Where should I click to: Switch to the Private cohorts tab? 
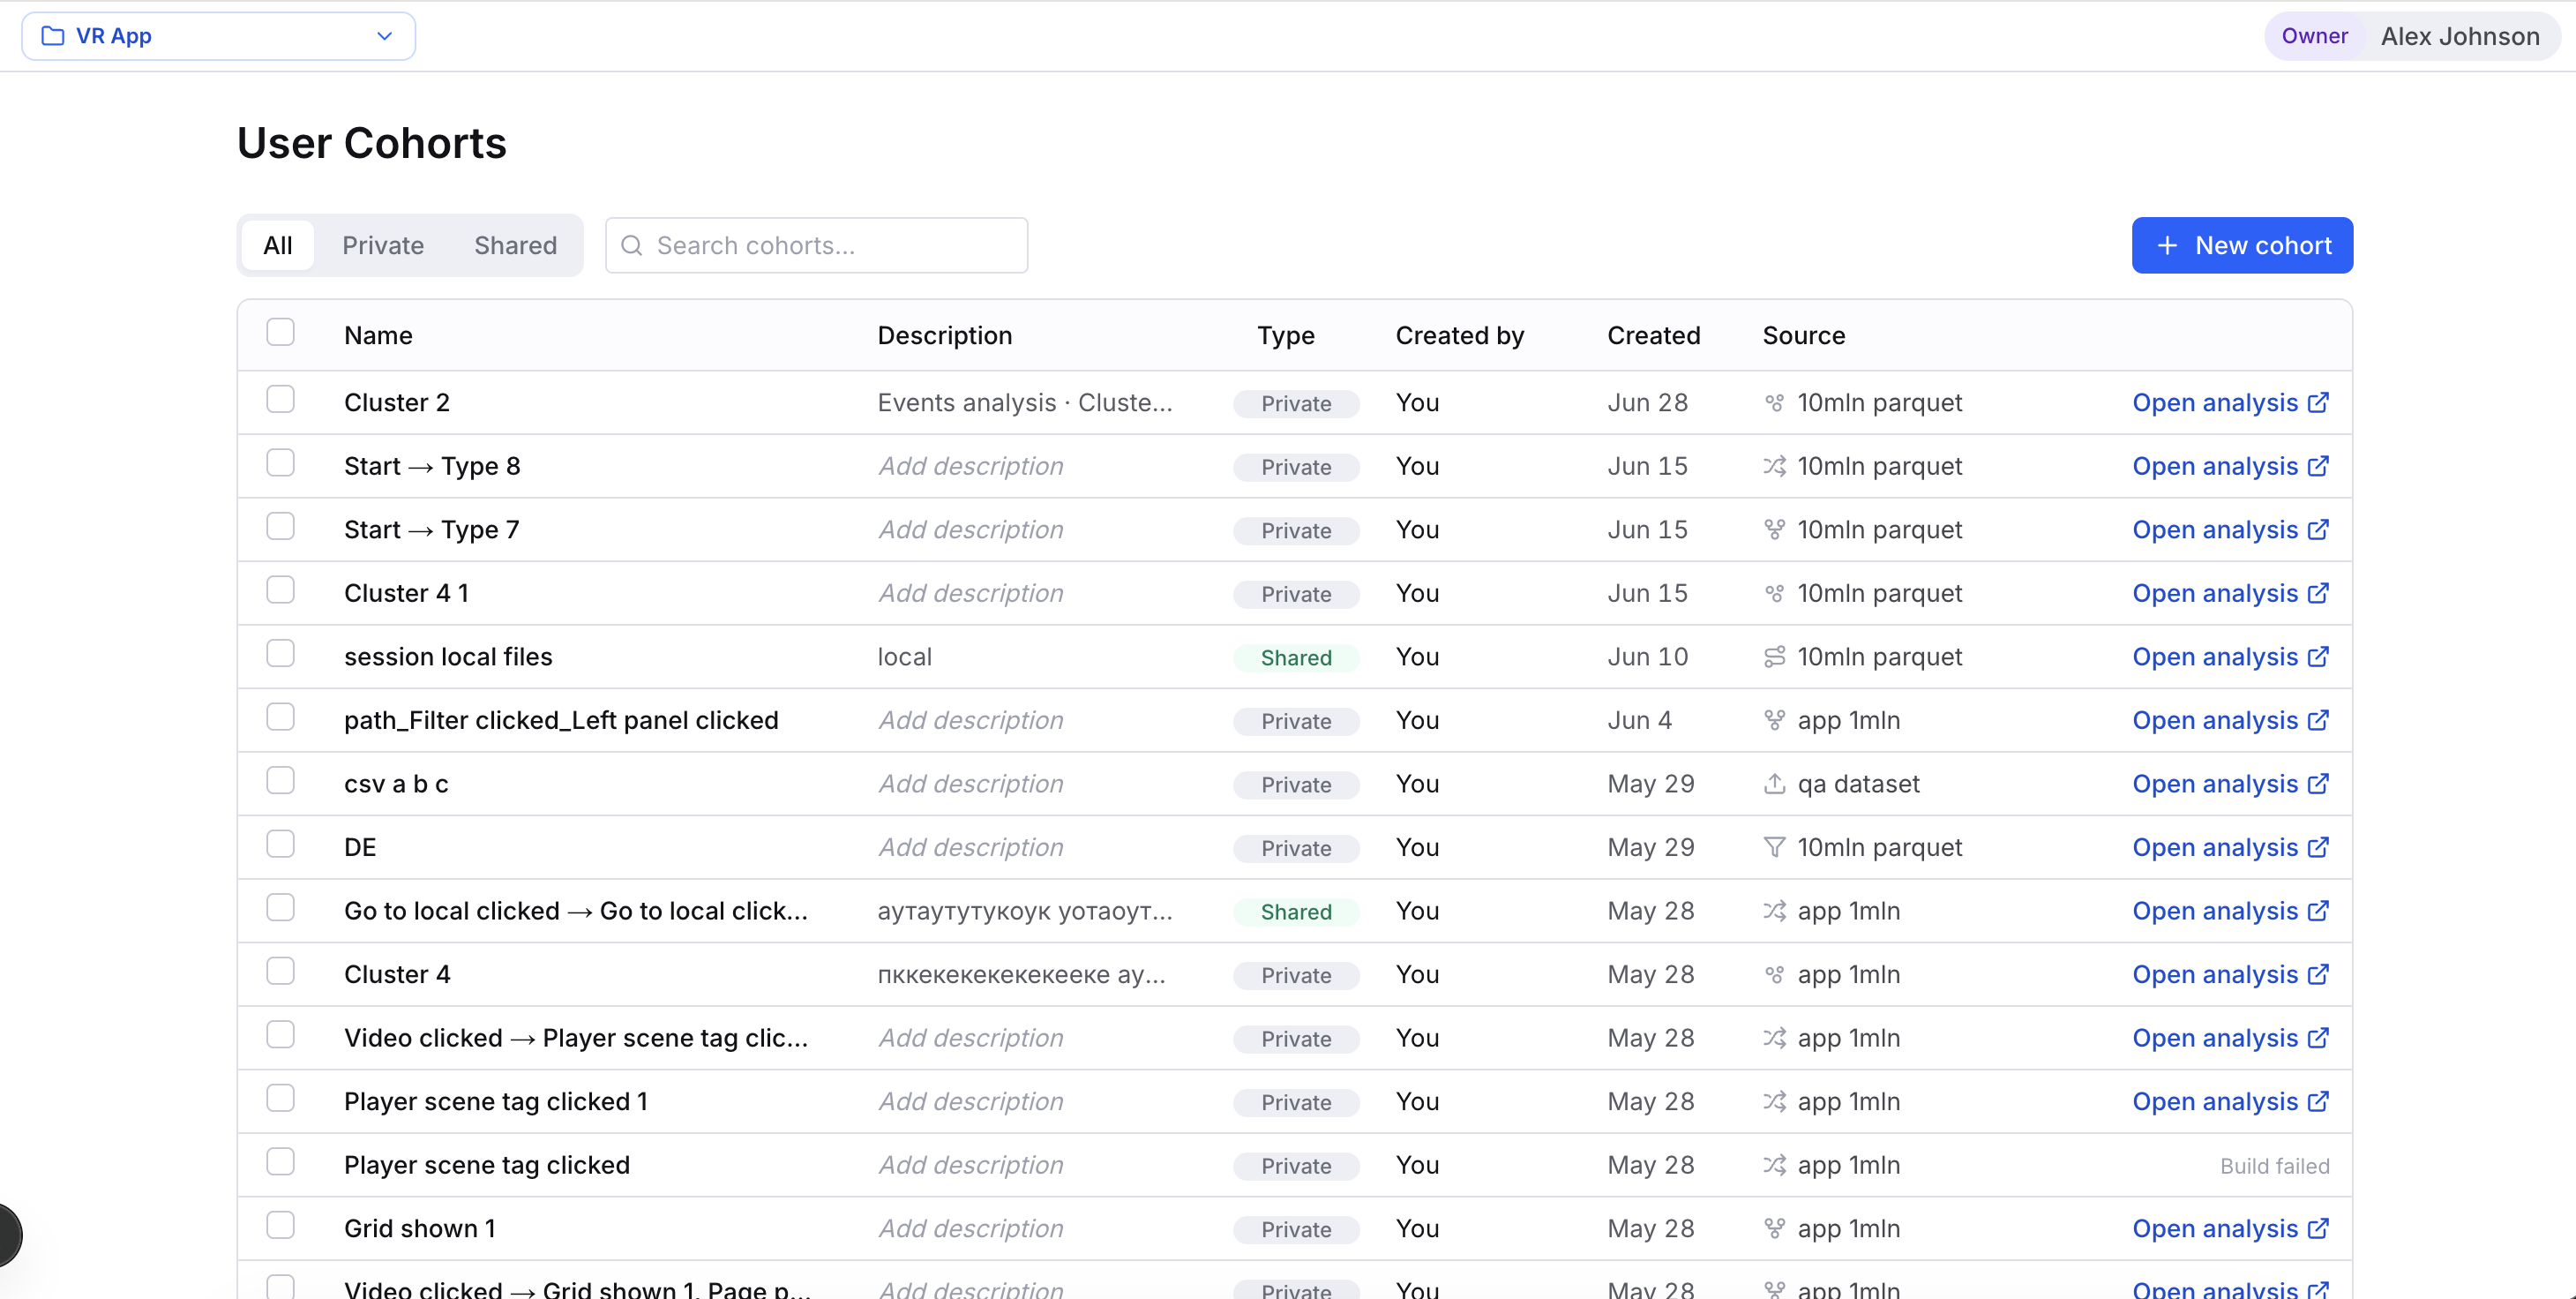pyautogui.click(x=383, y=246)
